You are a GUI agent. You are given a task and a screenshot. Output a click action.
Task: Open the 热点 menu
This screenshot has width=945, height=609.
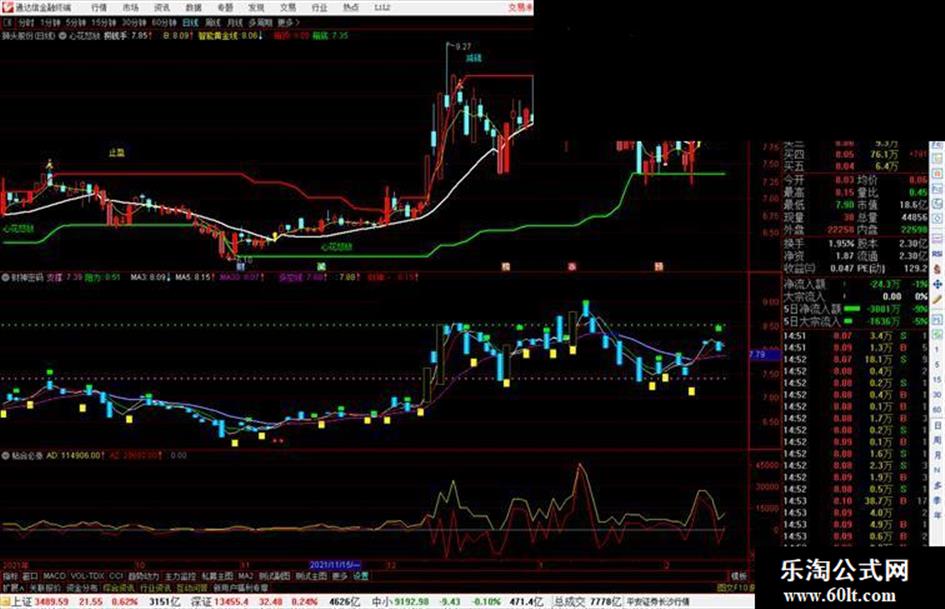(x=351, y=7)
